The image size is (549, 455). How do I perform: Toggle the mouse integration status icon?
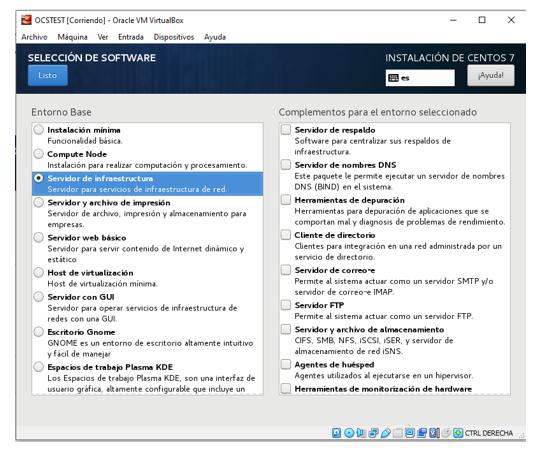446,433
